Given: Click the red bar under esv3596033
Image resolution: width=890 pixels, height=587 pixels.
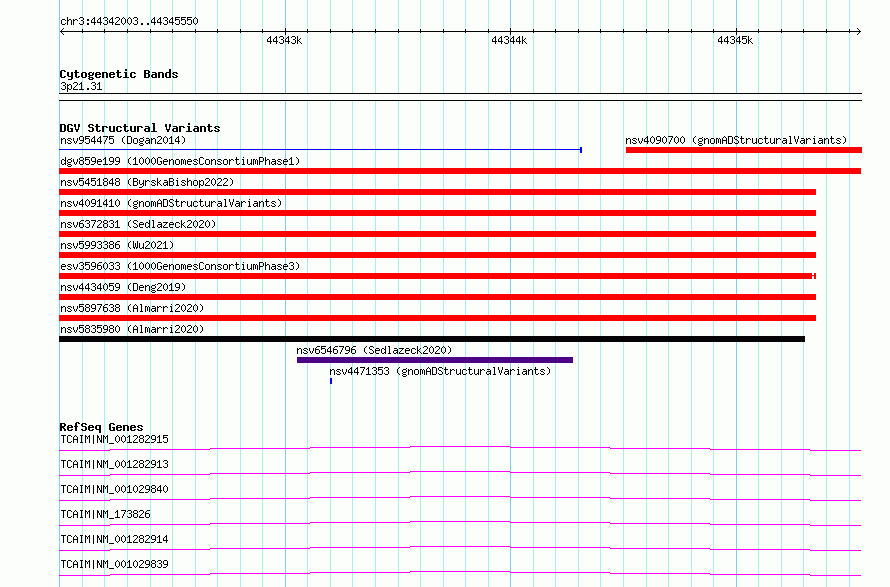Looking at the screenshot, I should point(438,276).
